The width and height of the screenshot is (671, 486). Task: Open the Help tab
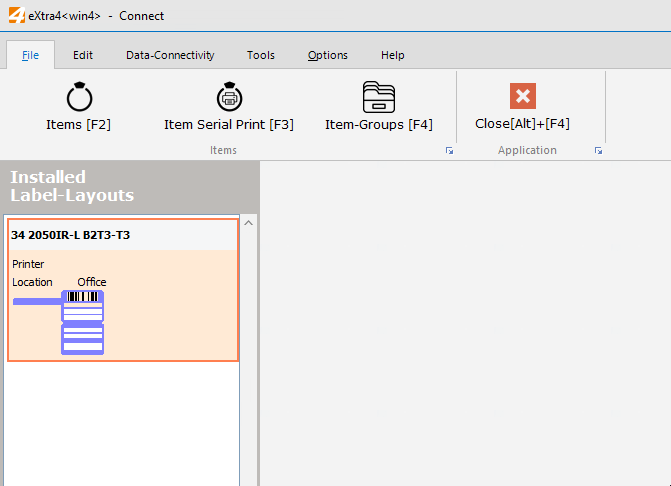(x=393, y=55)
